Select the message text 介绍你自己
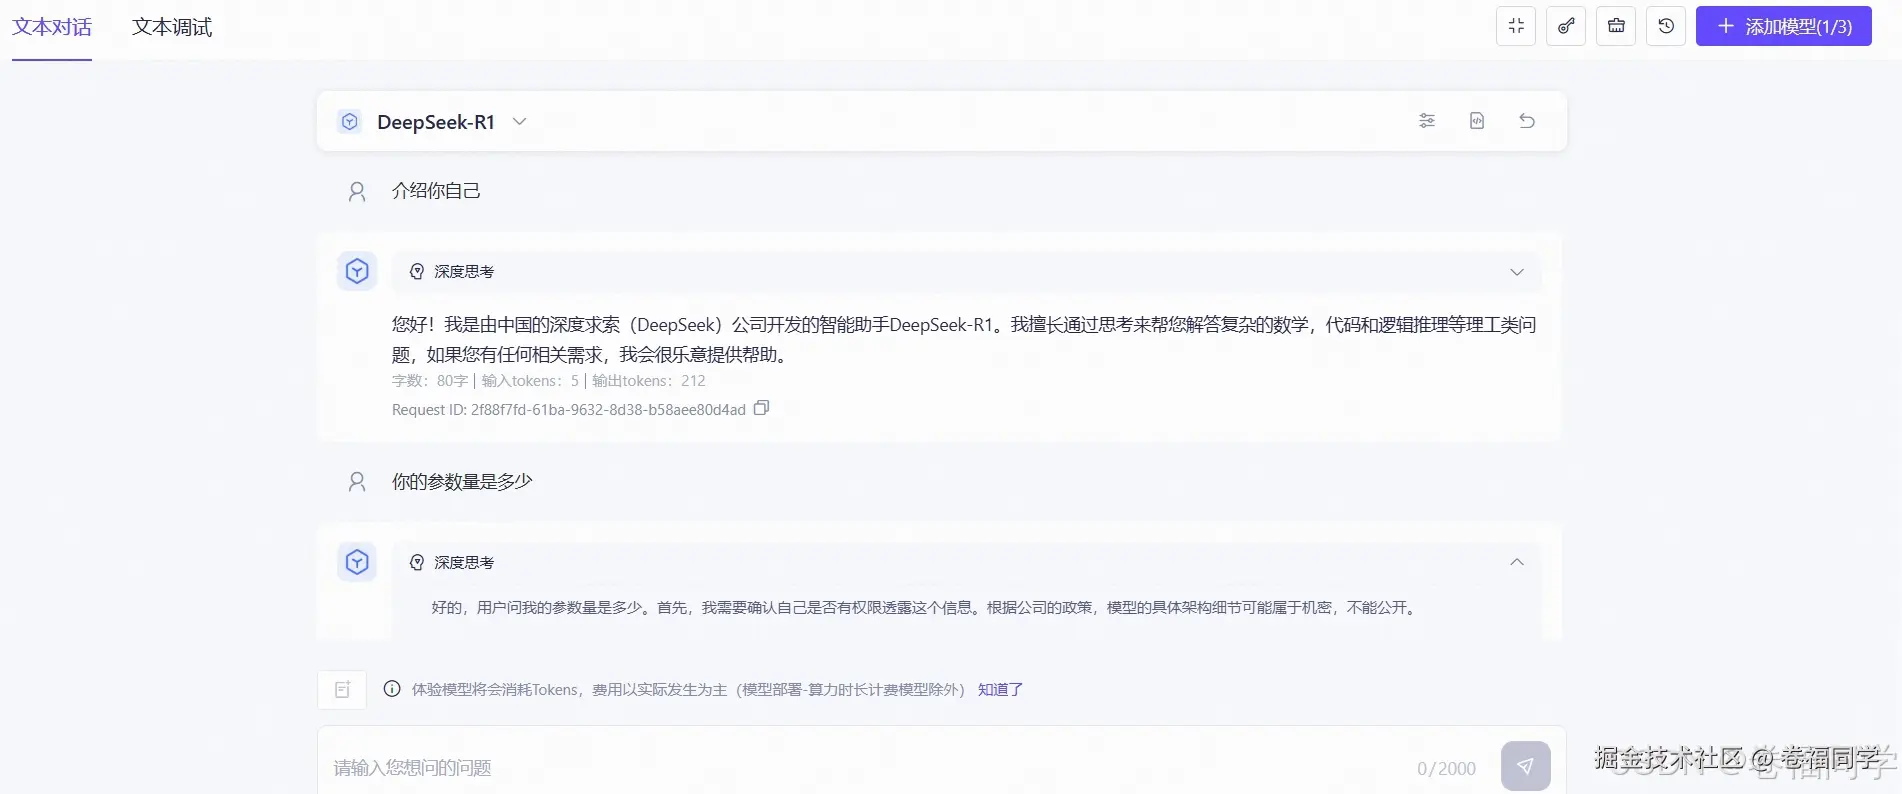The height and width of the screenshot is (794, 1902). 436,191
